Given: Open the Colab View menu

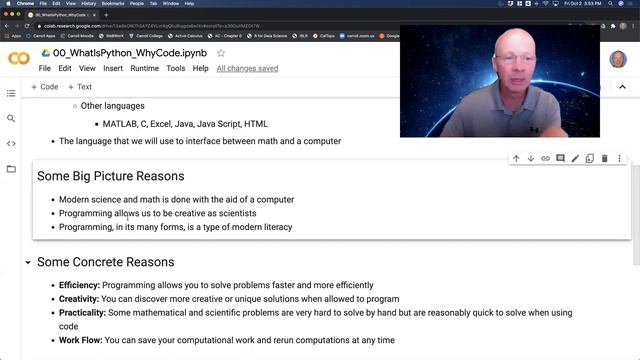Looking at the screenshot, I should click(87, 68).
